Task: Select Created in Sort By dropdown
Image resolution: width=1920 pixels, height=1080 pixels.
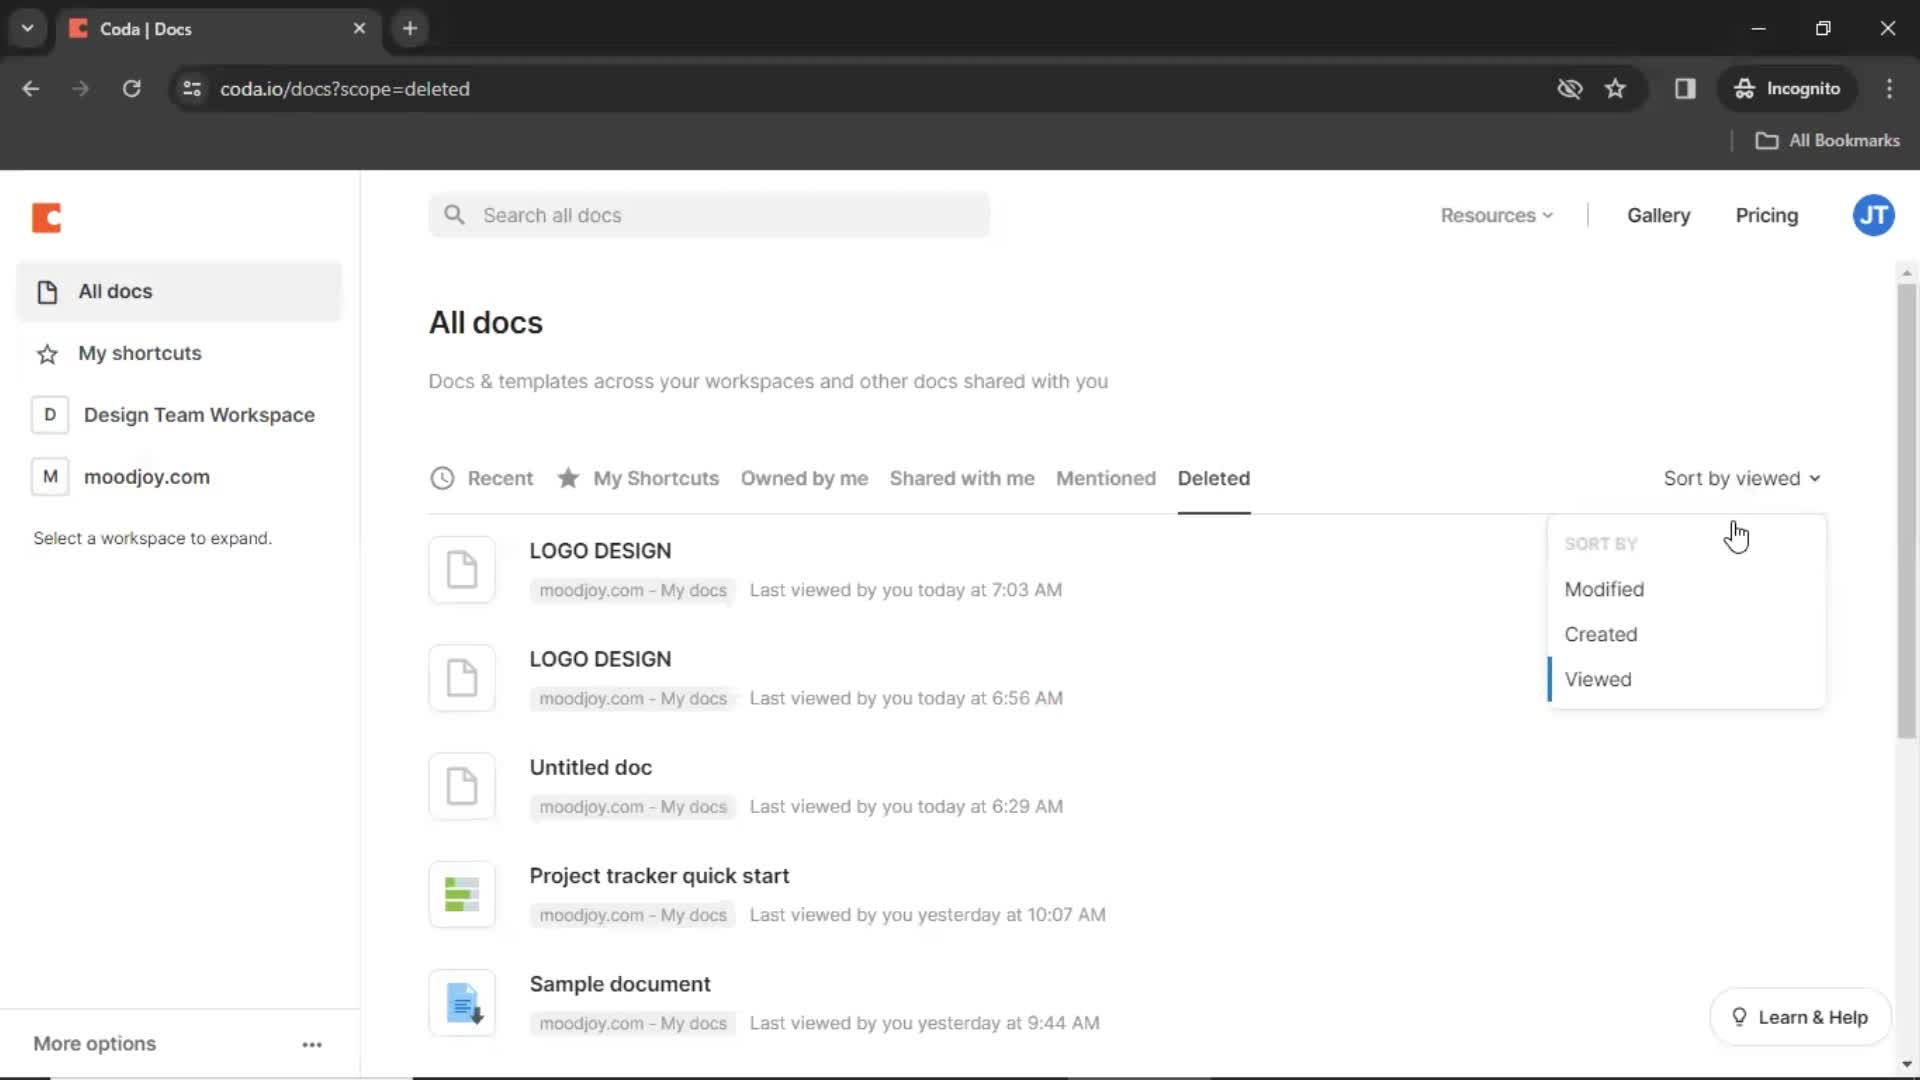Action: [x=1601, y=634]
